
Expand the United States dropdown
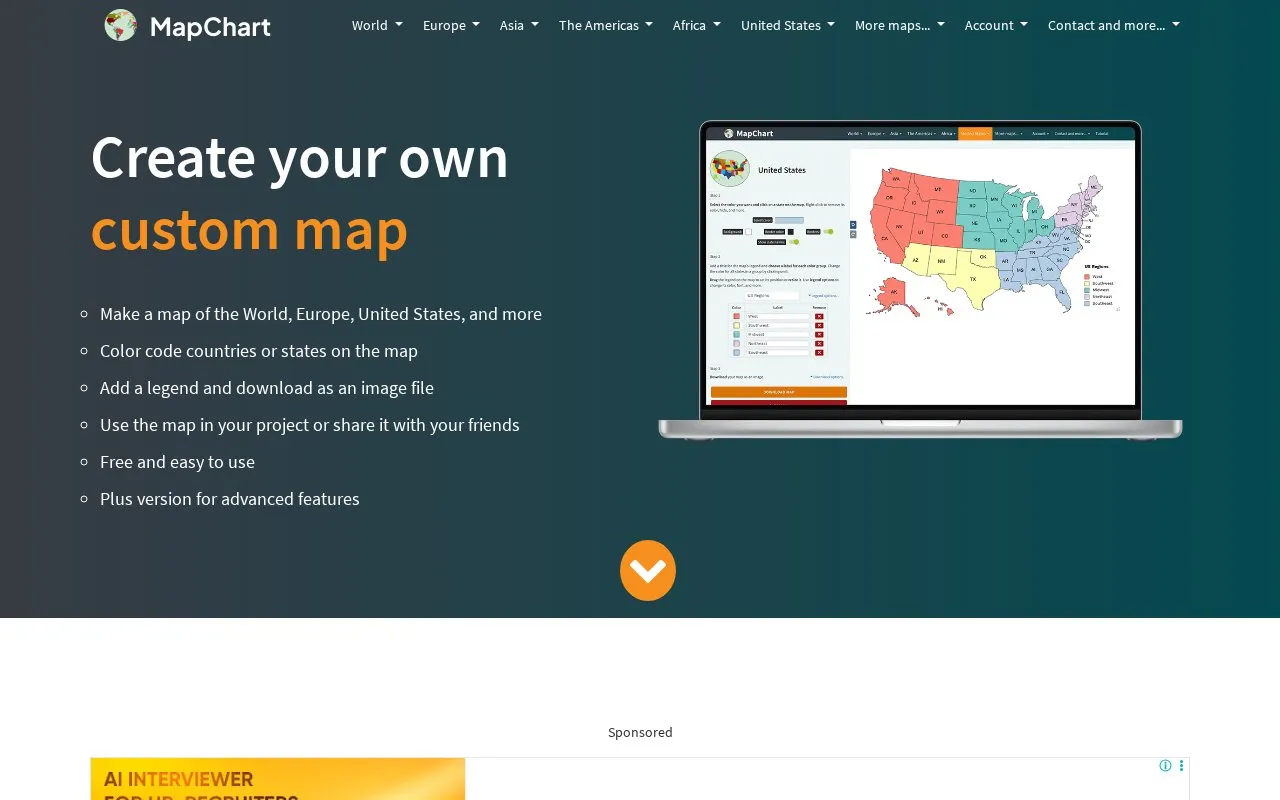point(788,25)
